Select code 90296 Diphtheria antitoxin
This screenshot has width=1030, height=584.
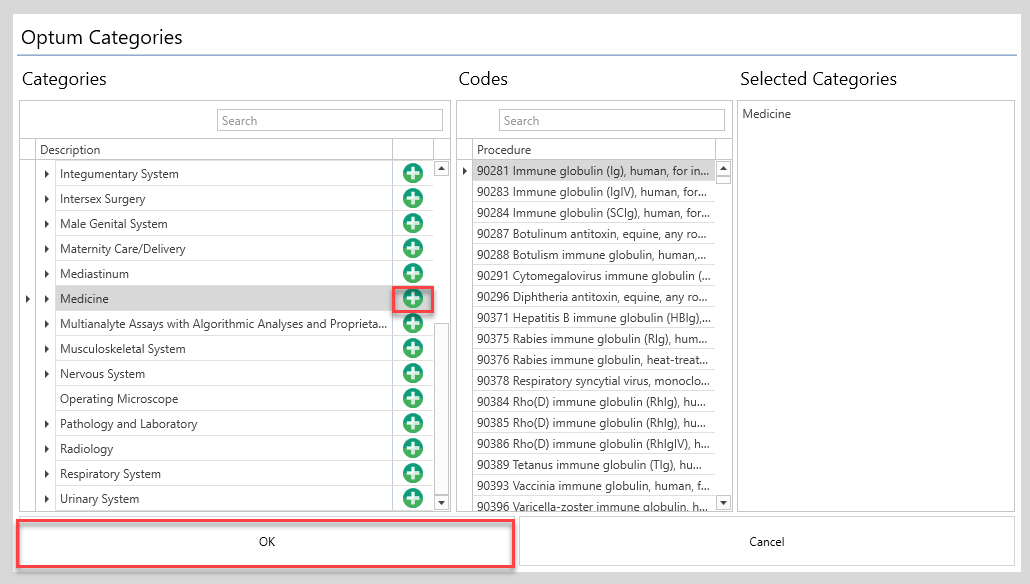[x=593, y=297]
